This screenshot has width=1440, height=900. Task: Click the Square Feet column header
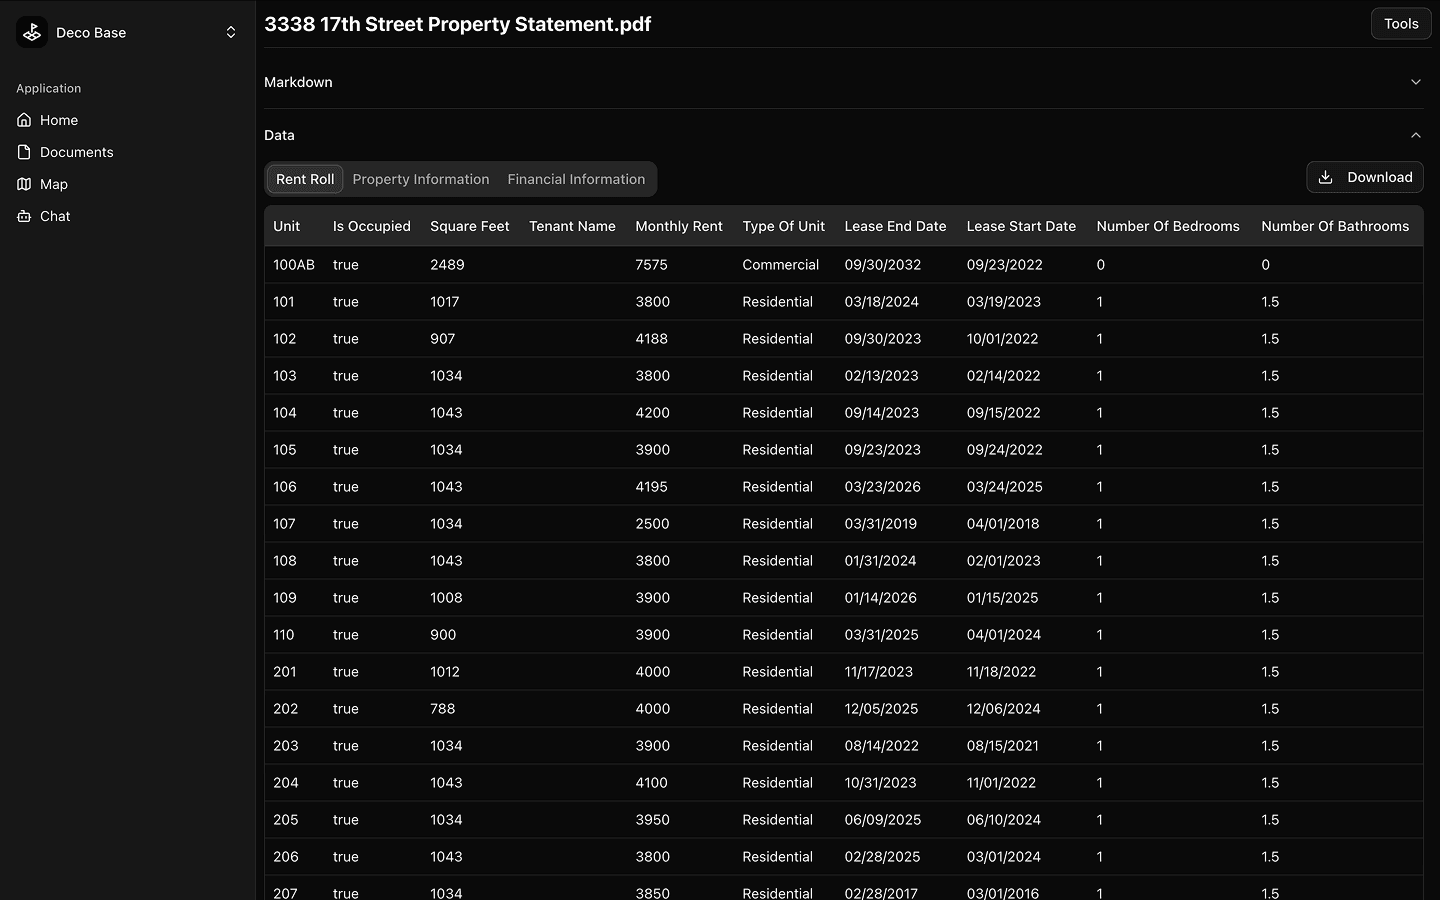pos(470,226)
